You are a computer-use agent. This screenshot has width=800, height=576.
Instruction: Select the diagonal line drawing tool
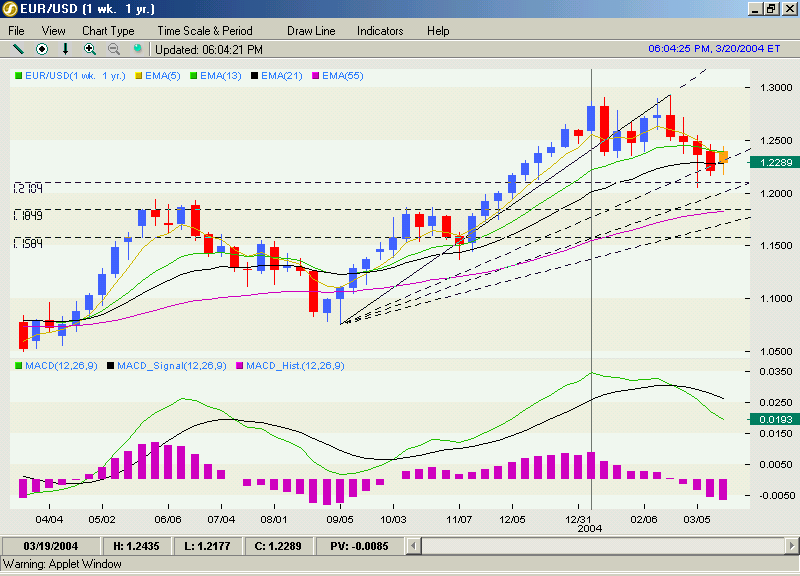click(x=17, y=48)
